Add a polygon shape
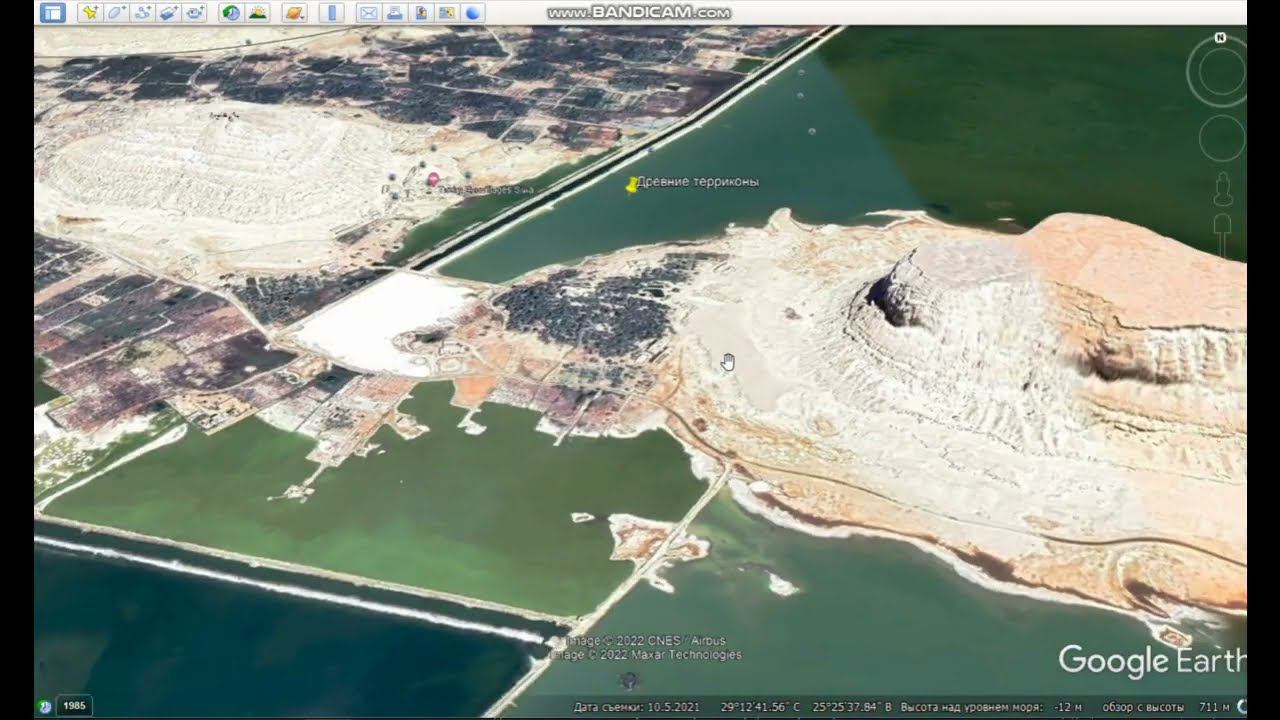 (116, 13)
